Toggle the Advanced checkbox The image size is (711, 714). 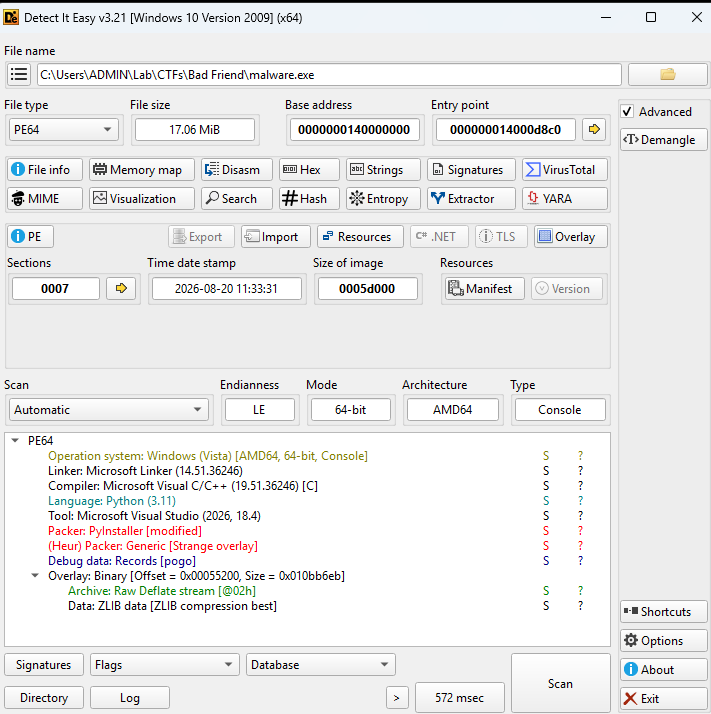[627, 112]
